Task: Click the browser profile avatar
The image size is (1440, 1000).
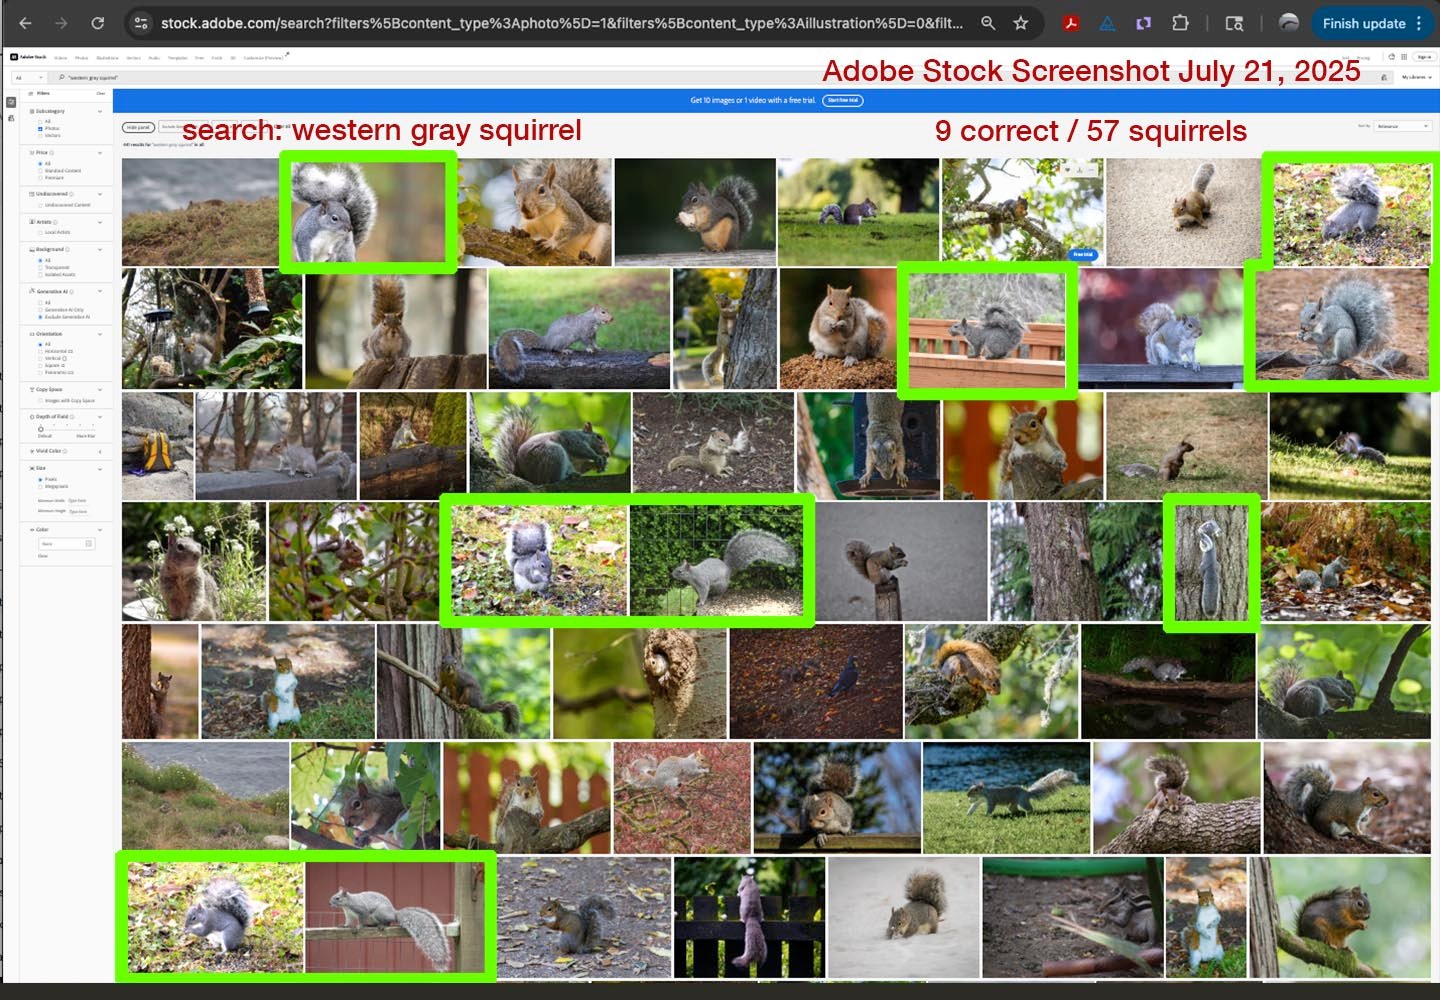Action: click(x=1289, y=23)
